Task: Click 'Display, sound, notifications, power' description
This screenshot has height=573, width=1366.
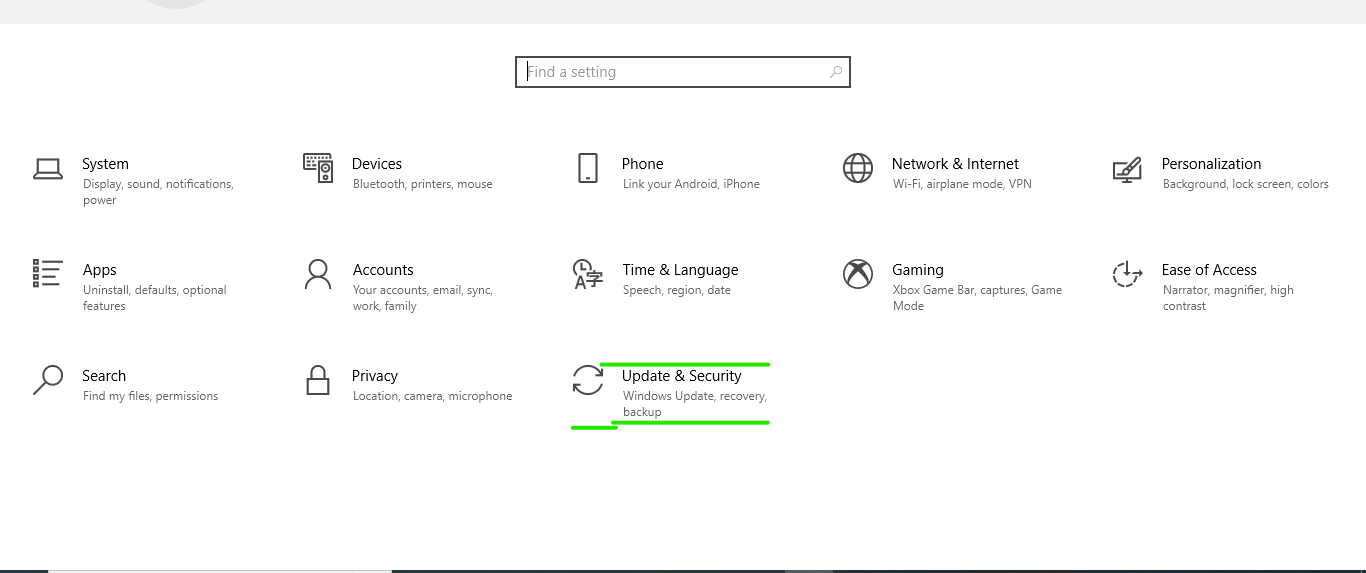Action: click(x=158, y=192)
